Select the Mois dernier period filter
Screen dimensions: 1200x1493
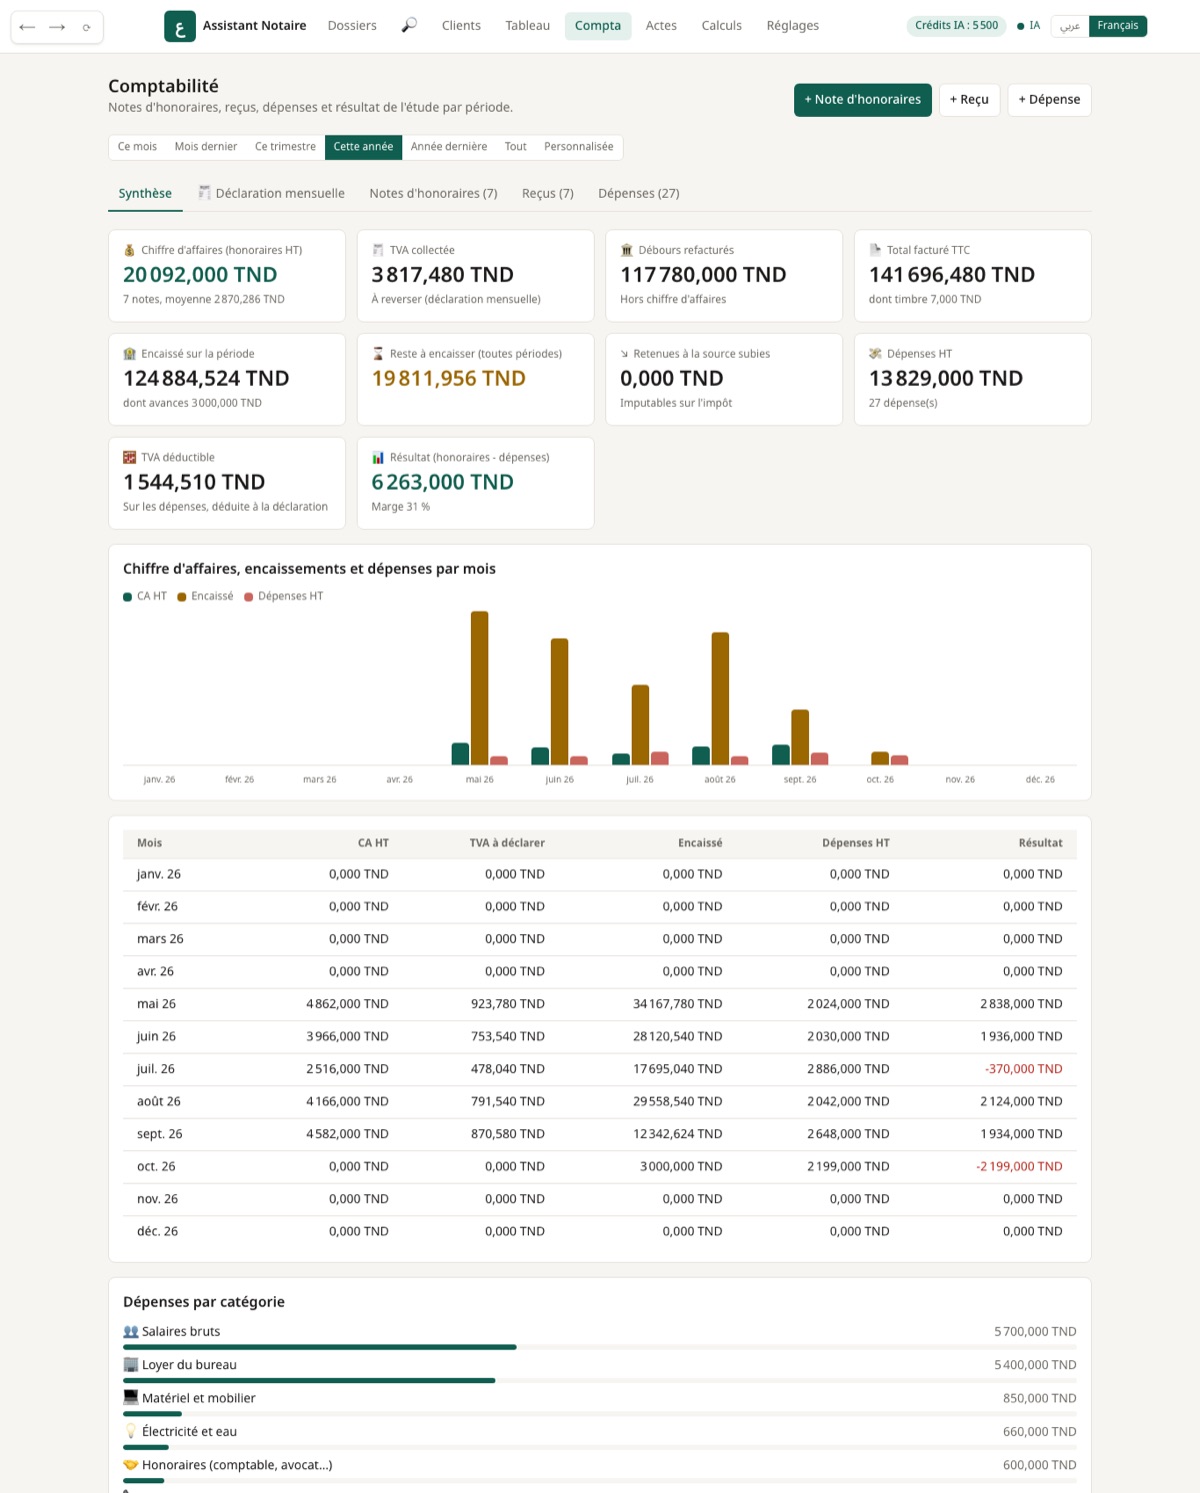(x=206, y=147)
